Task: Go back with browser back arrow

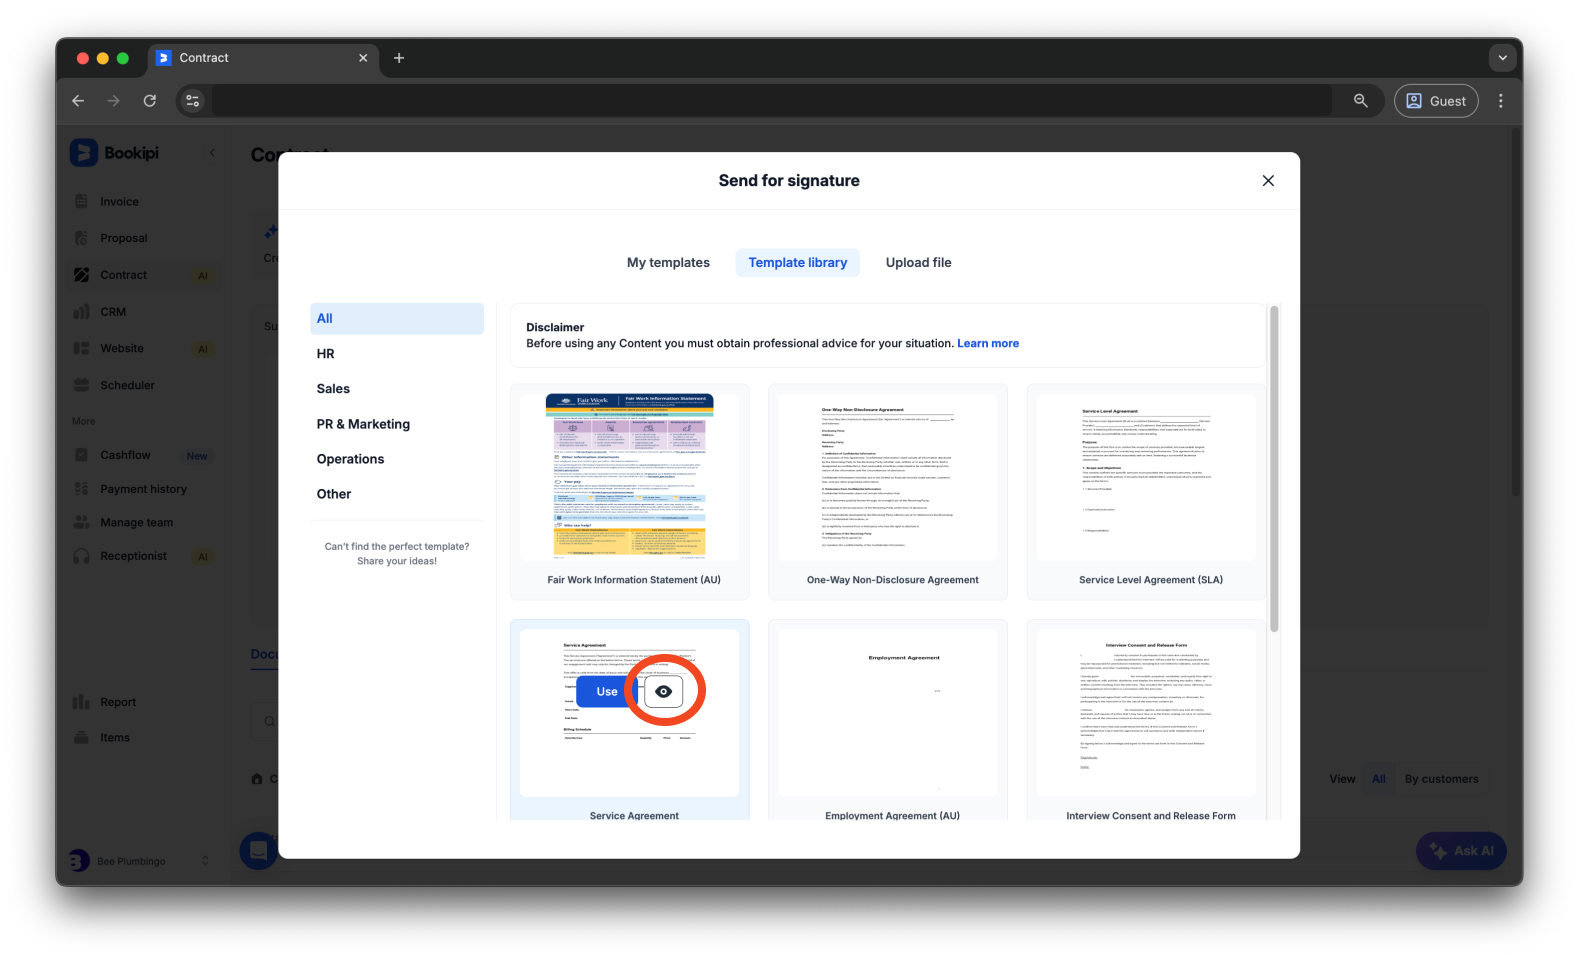Action: (78, 101)
